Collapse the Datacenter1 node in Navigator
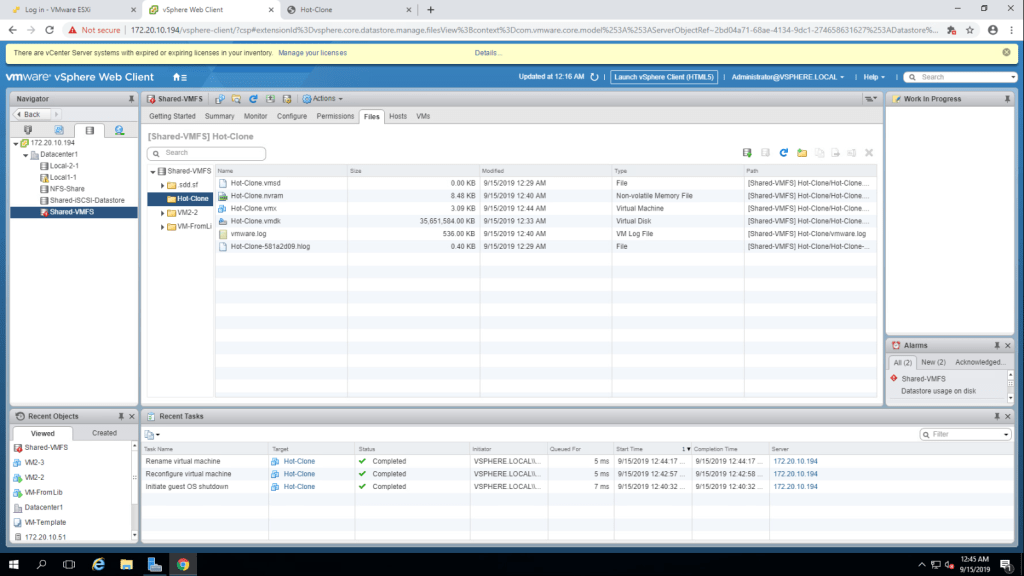This screenshot has height=576, width=1024. click(24, 155)
